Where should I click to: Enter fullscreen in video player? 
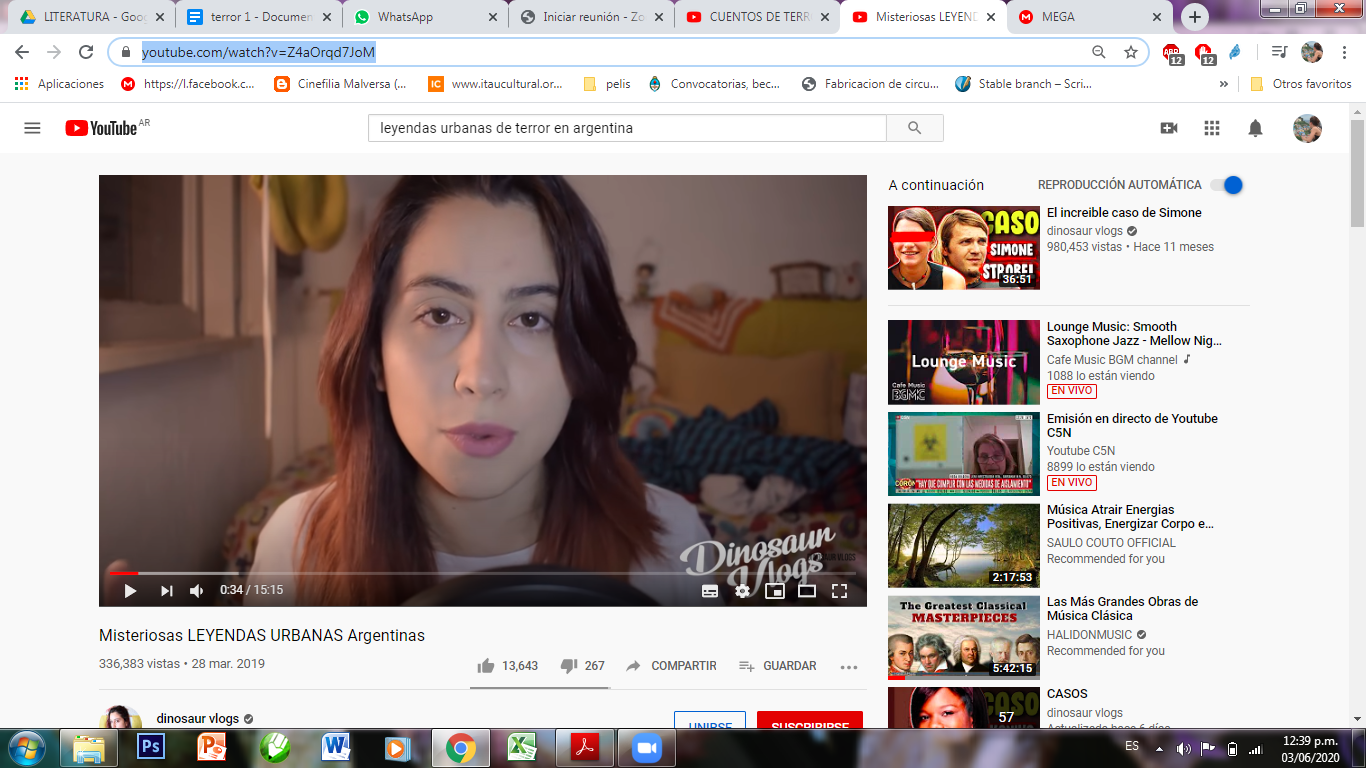point(840,590)
